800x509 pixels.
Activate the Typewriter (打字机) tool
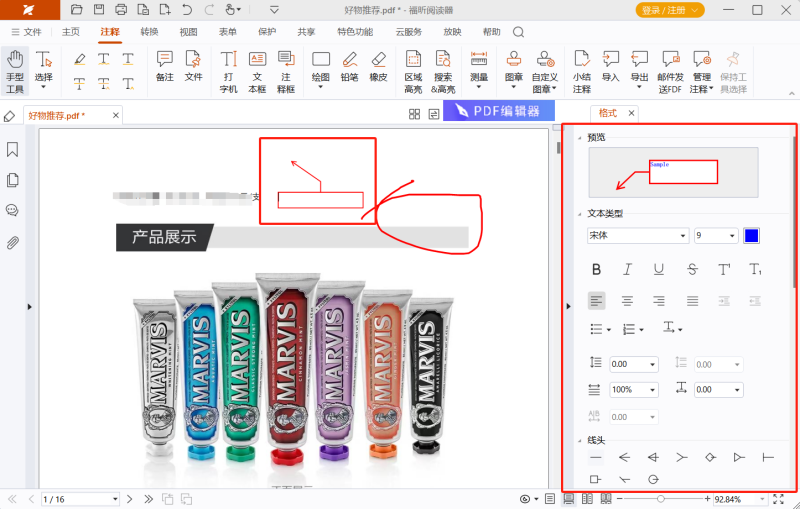228,72
